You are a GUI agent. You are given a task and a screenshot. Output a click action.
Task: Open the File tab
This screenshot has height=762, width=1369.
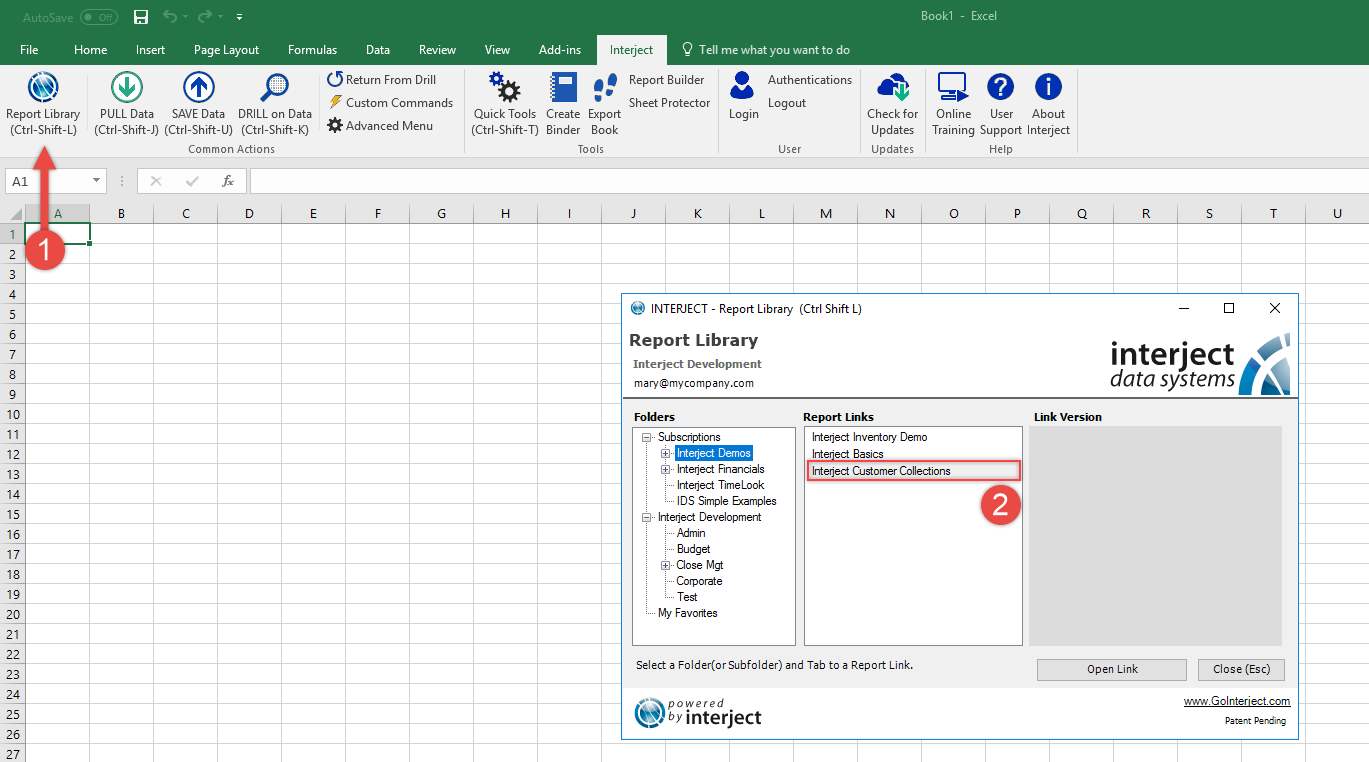coord(29,50)
